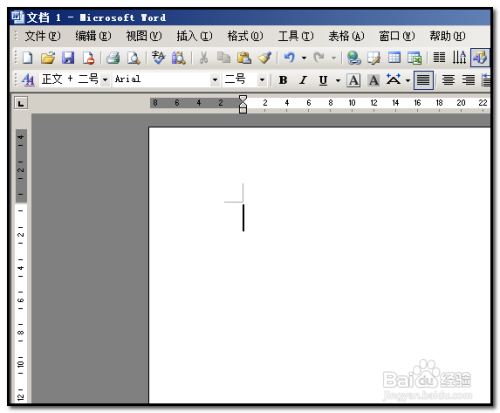This screenshot has width=500, height=413.
Task: Expand the style dropdown showing 正文 + 二号
Action: pyautogui.click(x=105, y=80)
